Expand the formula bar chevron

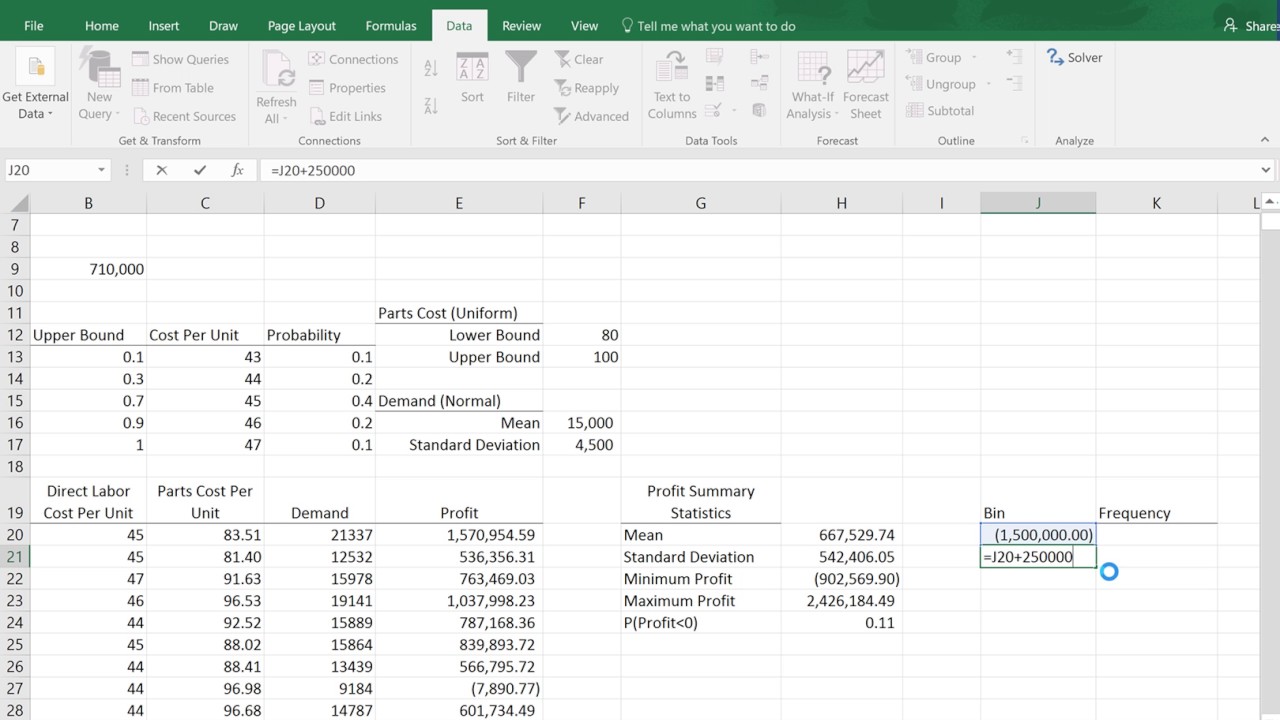pos(1266,170)
